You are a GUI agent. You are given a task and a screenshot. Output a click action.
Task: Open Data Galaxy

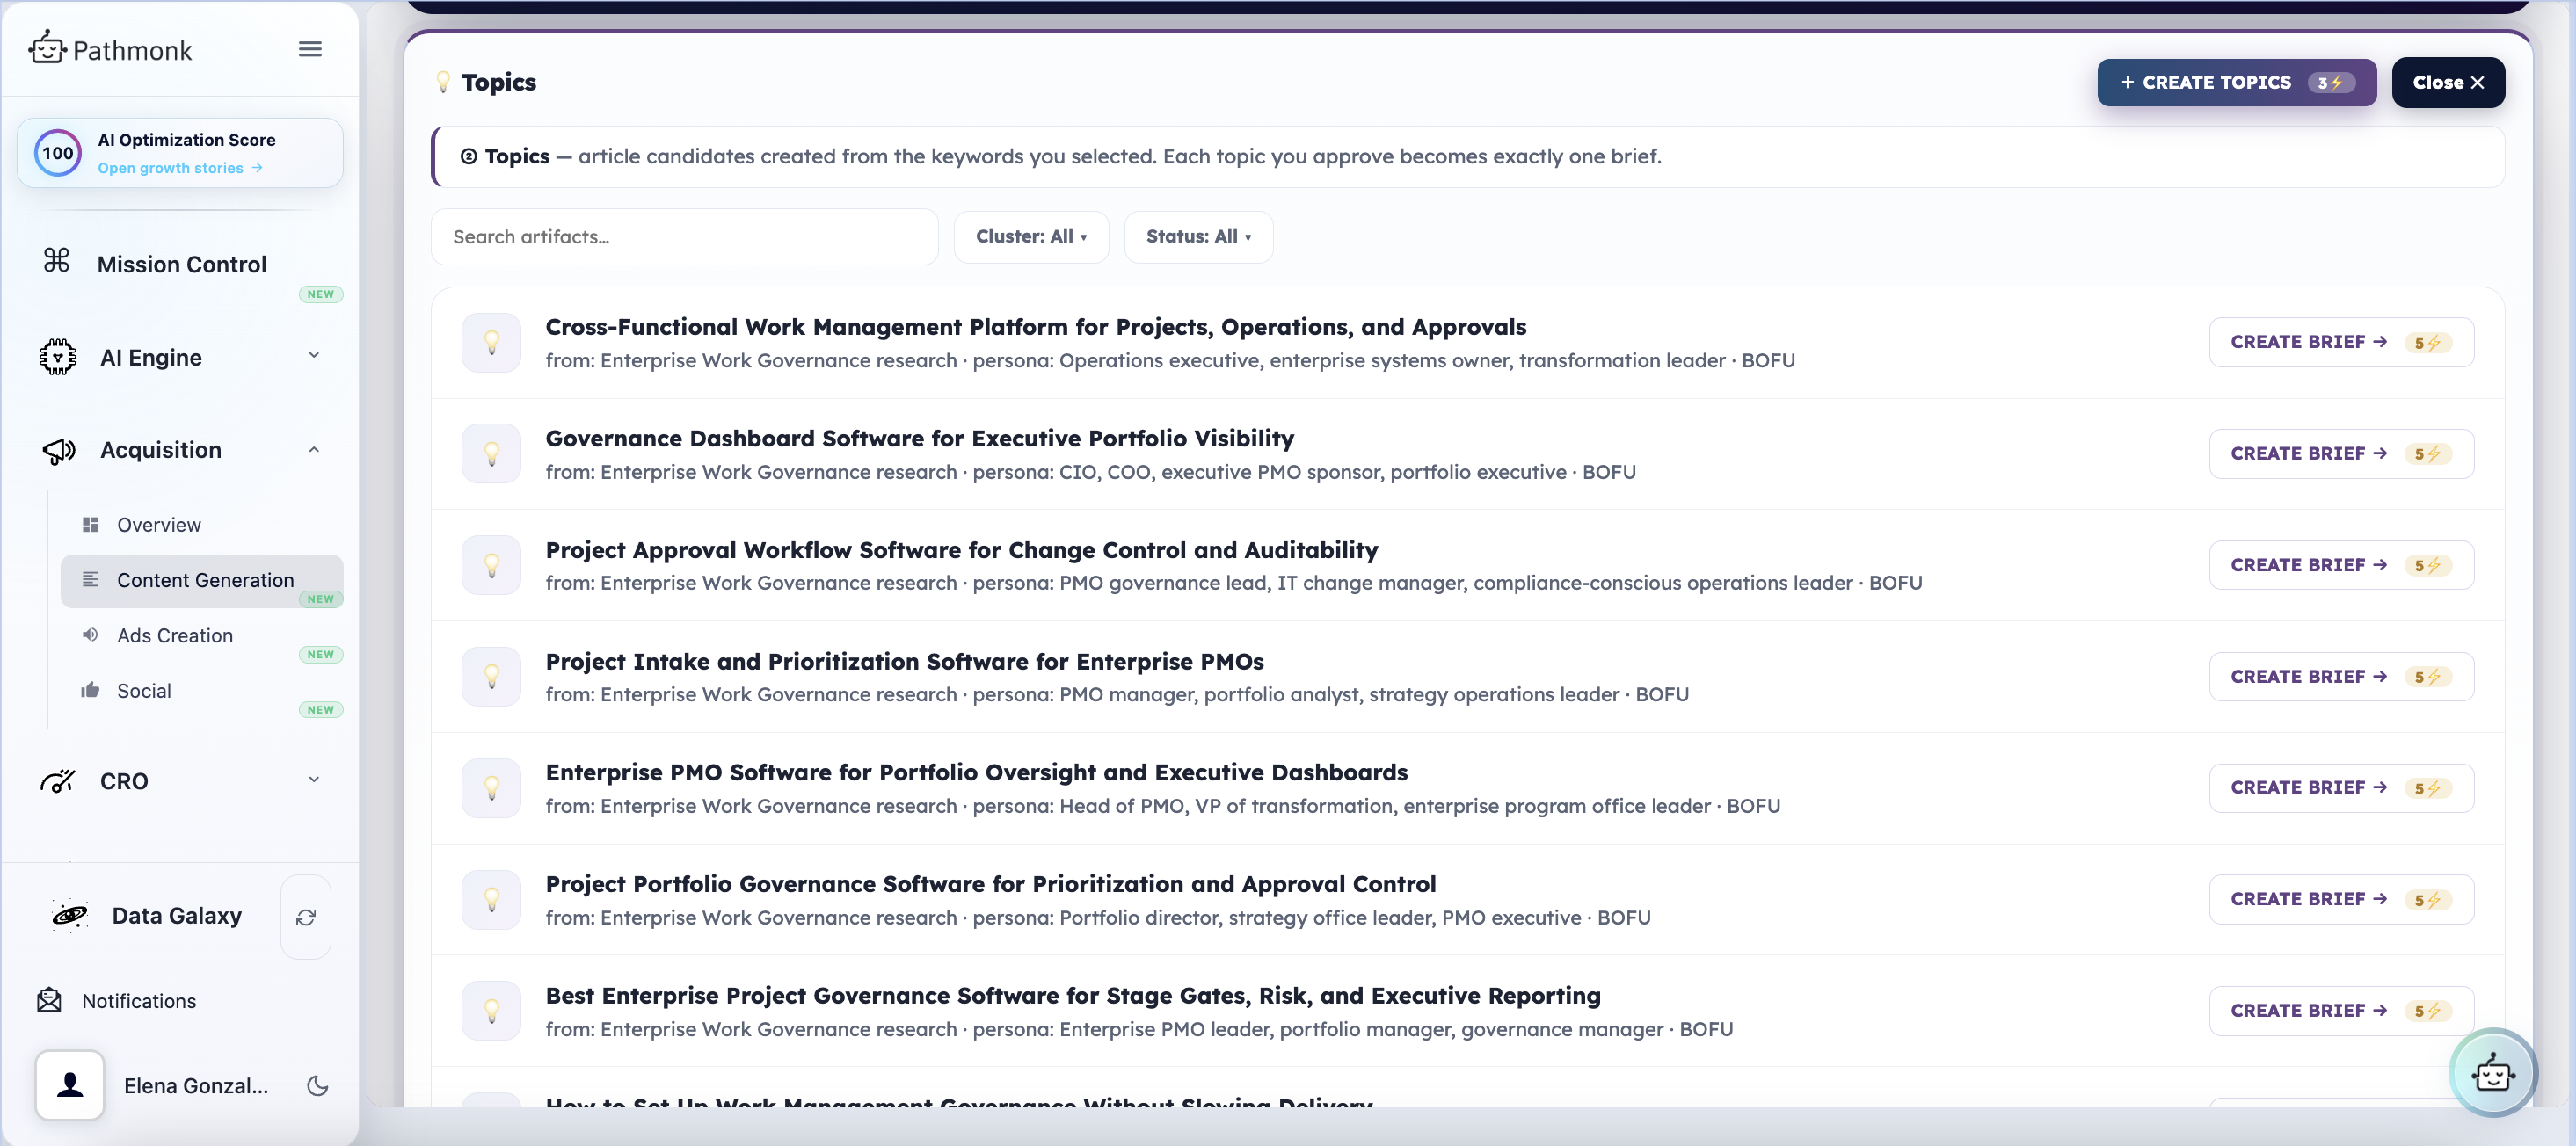click(177, 916)
